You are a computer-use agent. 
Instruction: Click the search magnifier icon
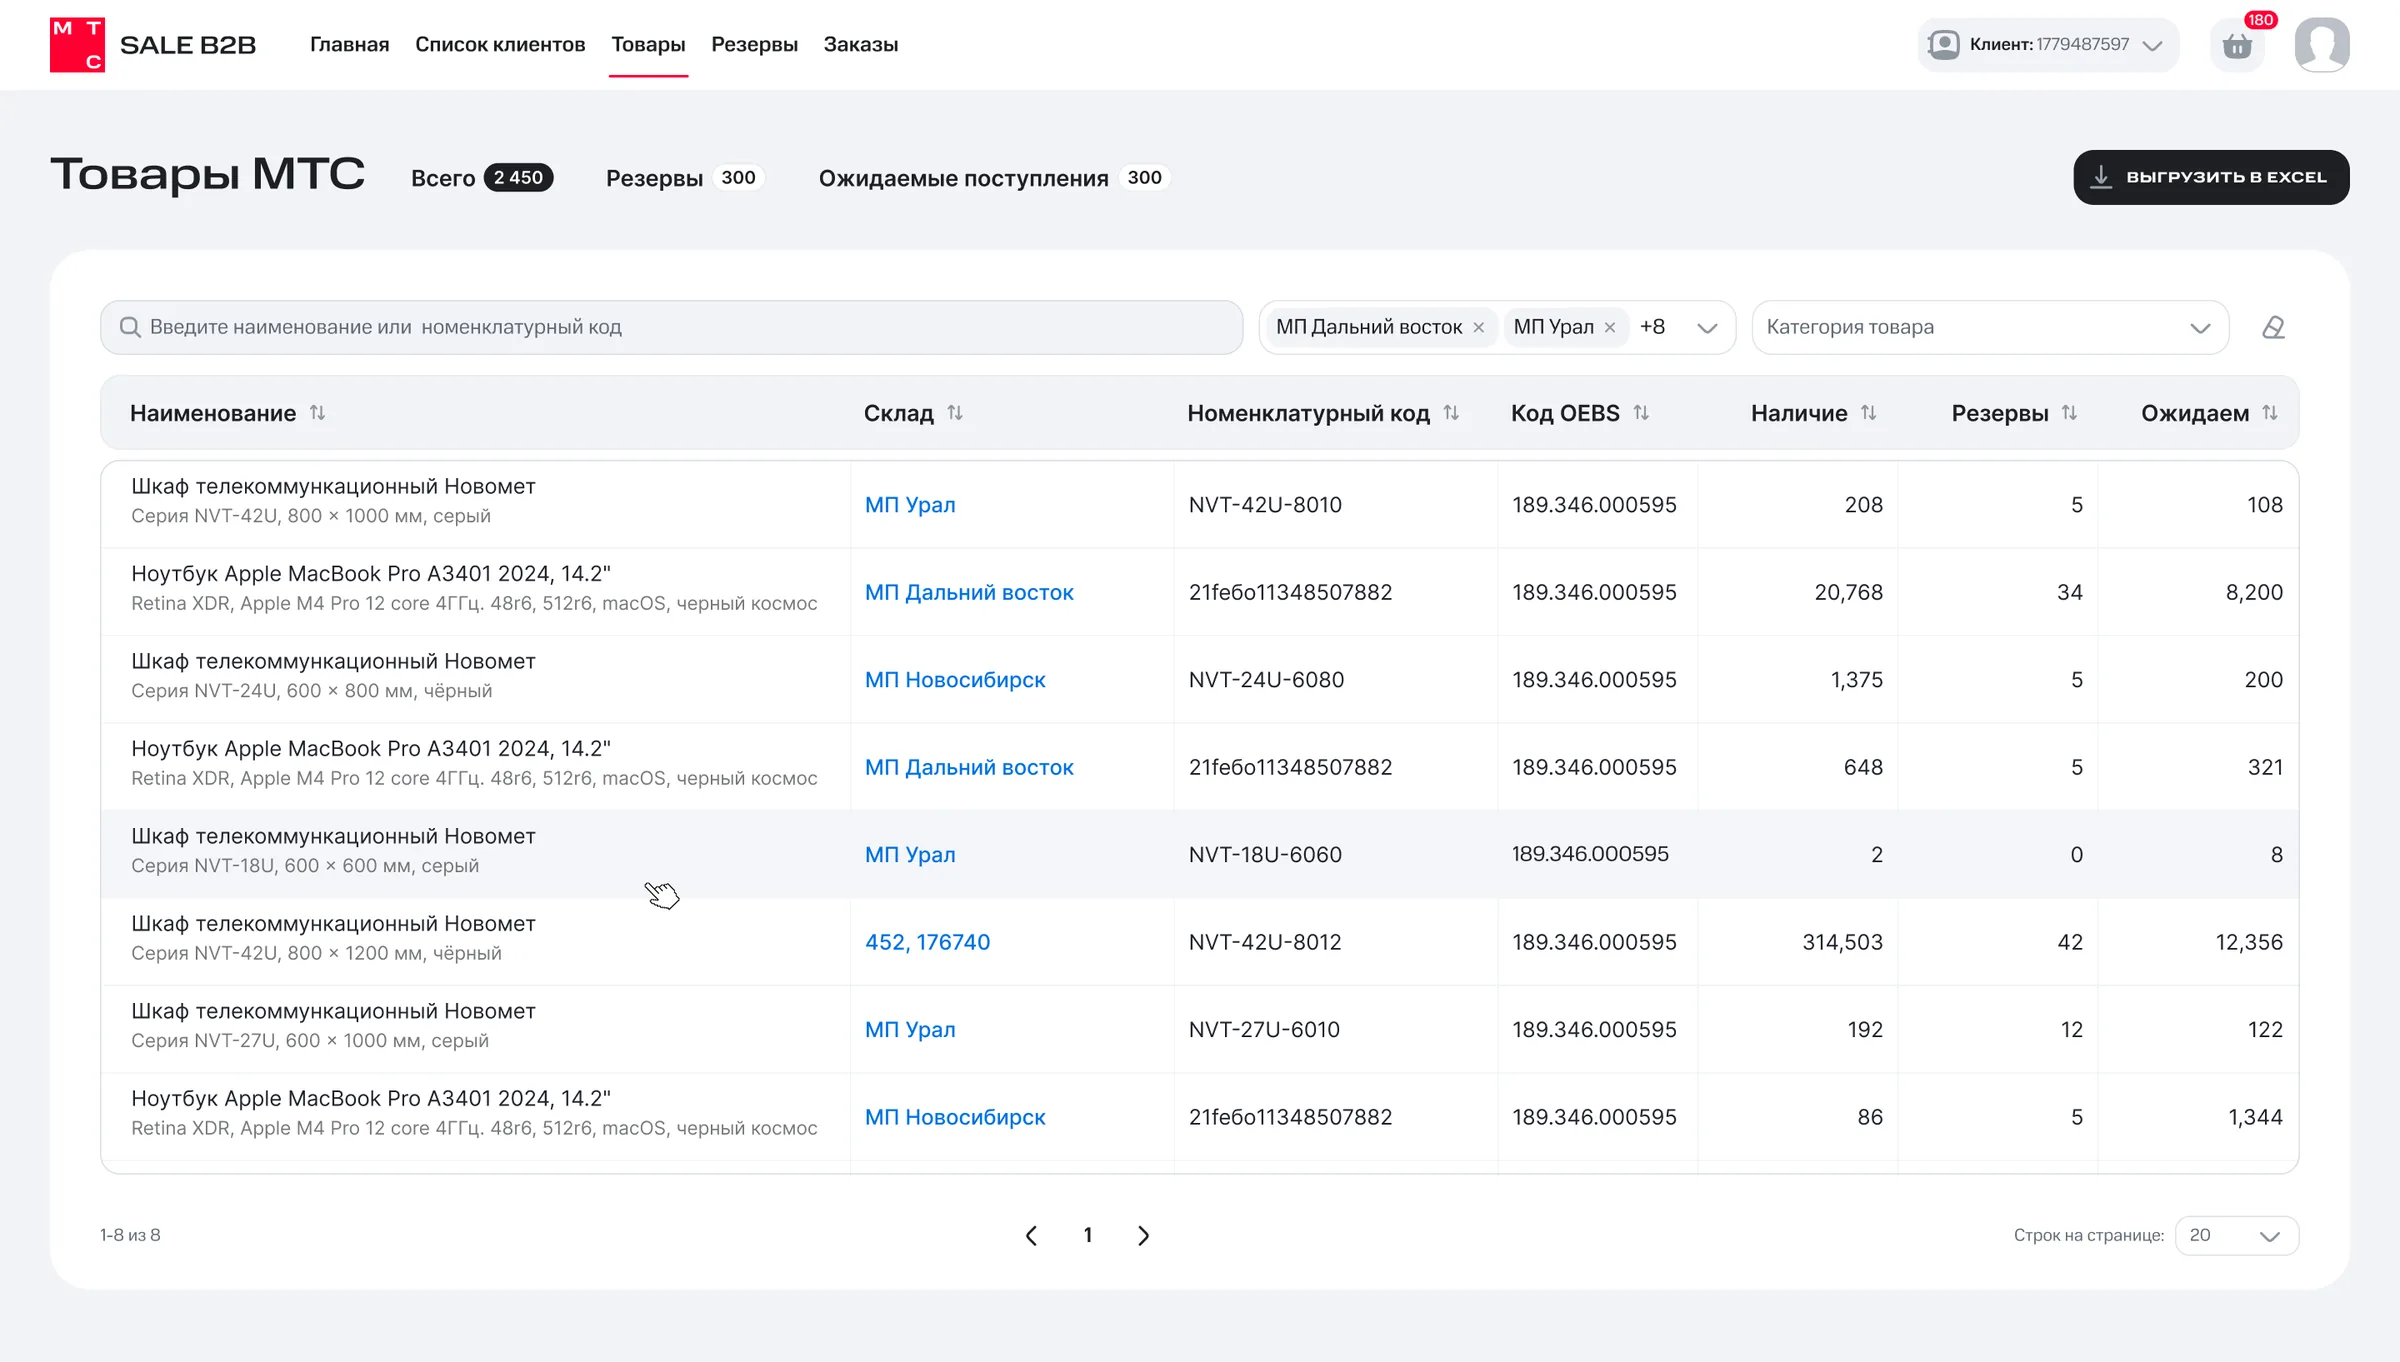130,327
